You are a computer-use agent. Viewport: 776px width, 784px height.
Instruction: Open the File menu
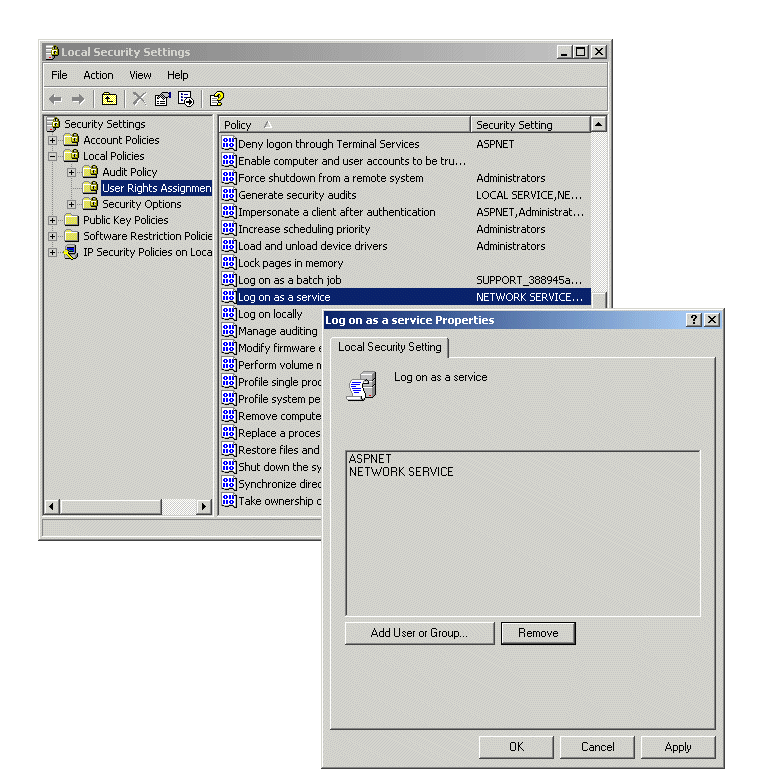(59, 75)
